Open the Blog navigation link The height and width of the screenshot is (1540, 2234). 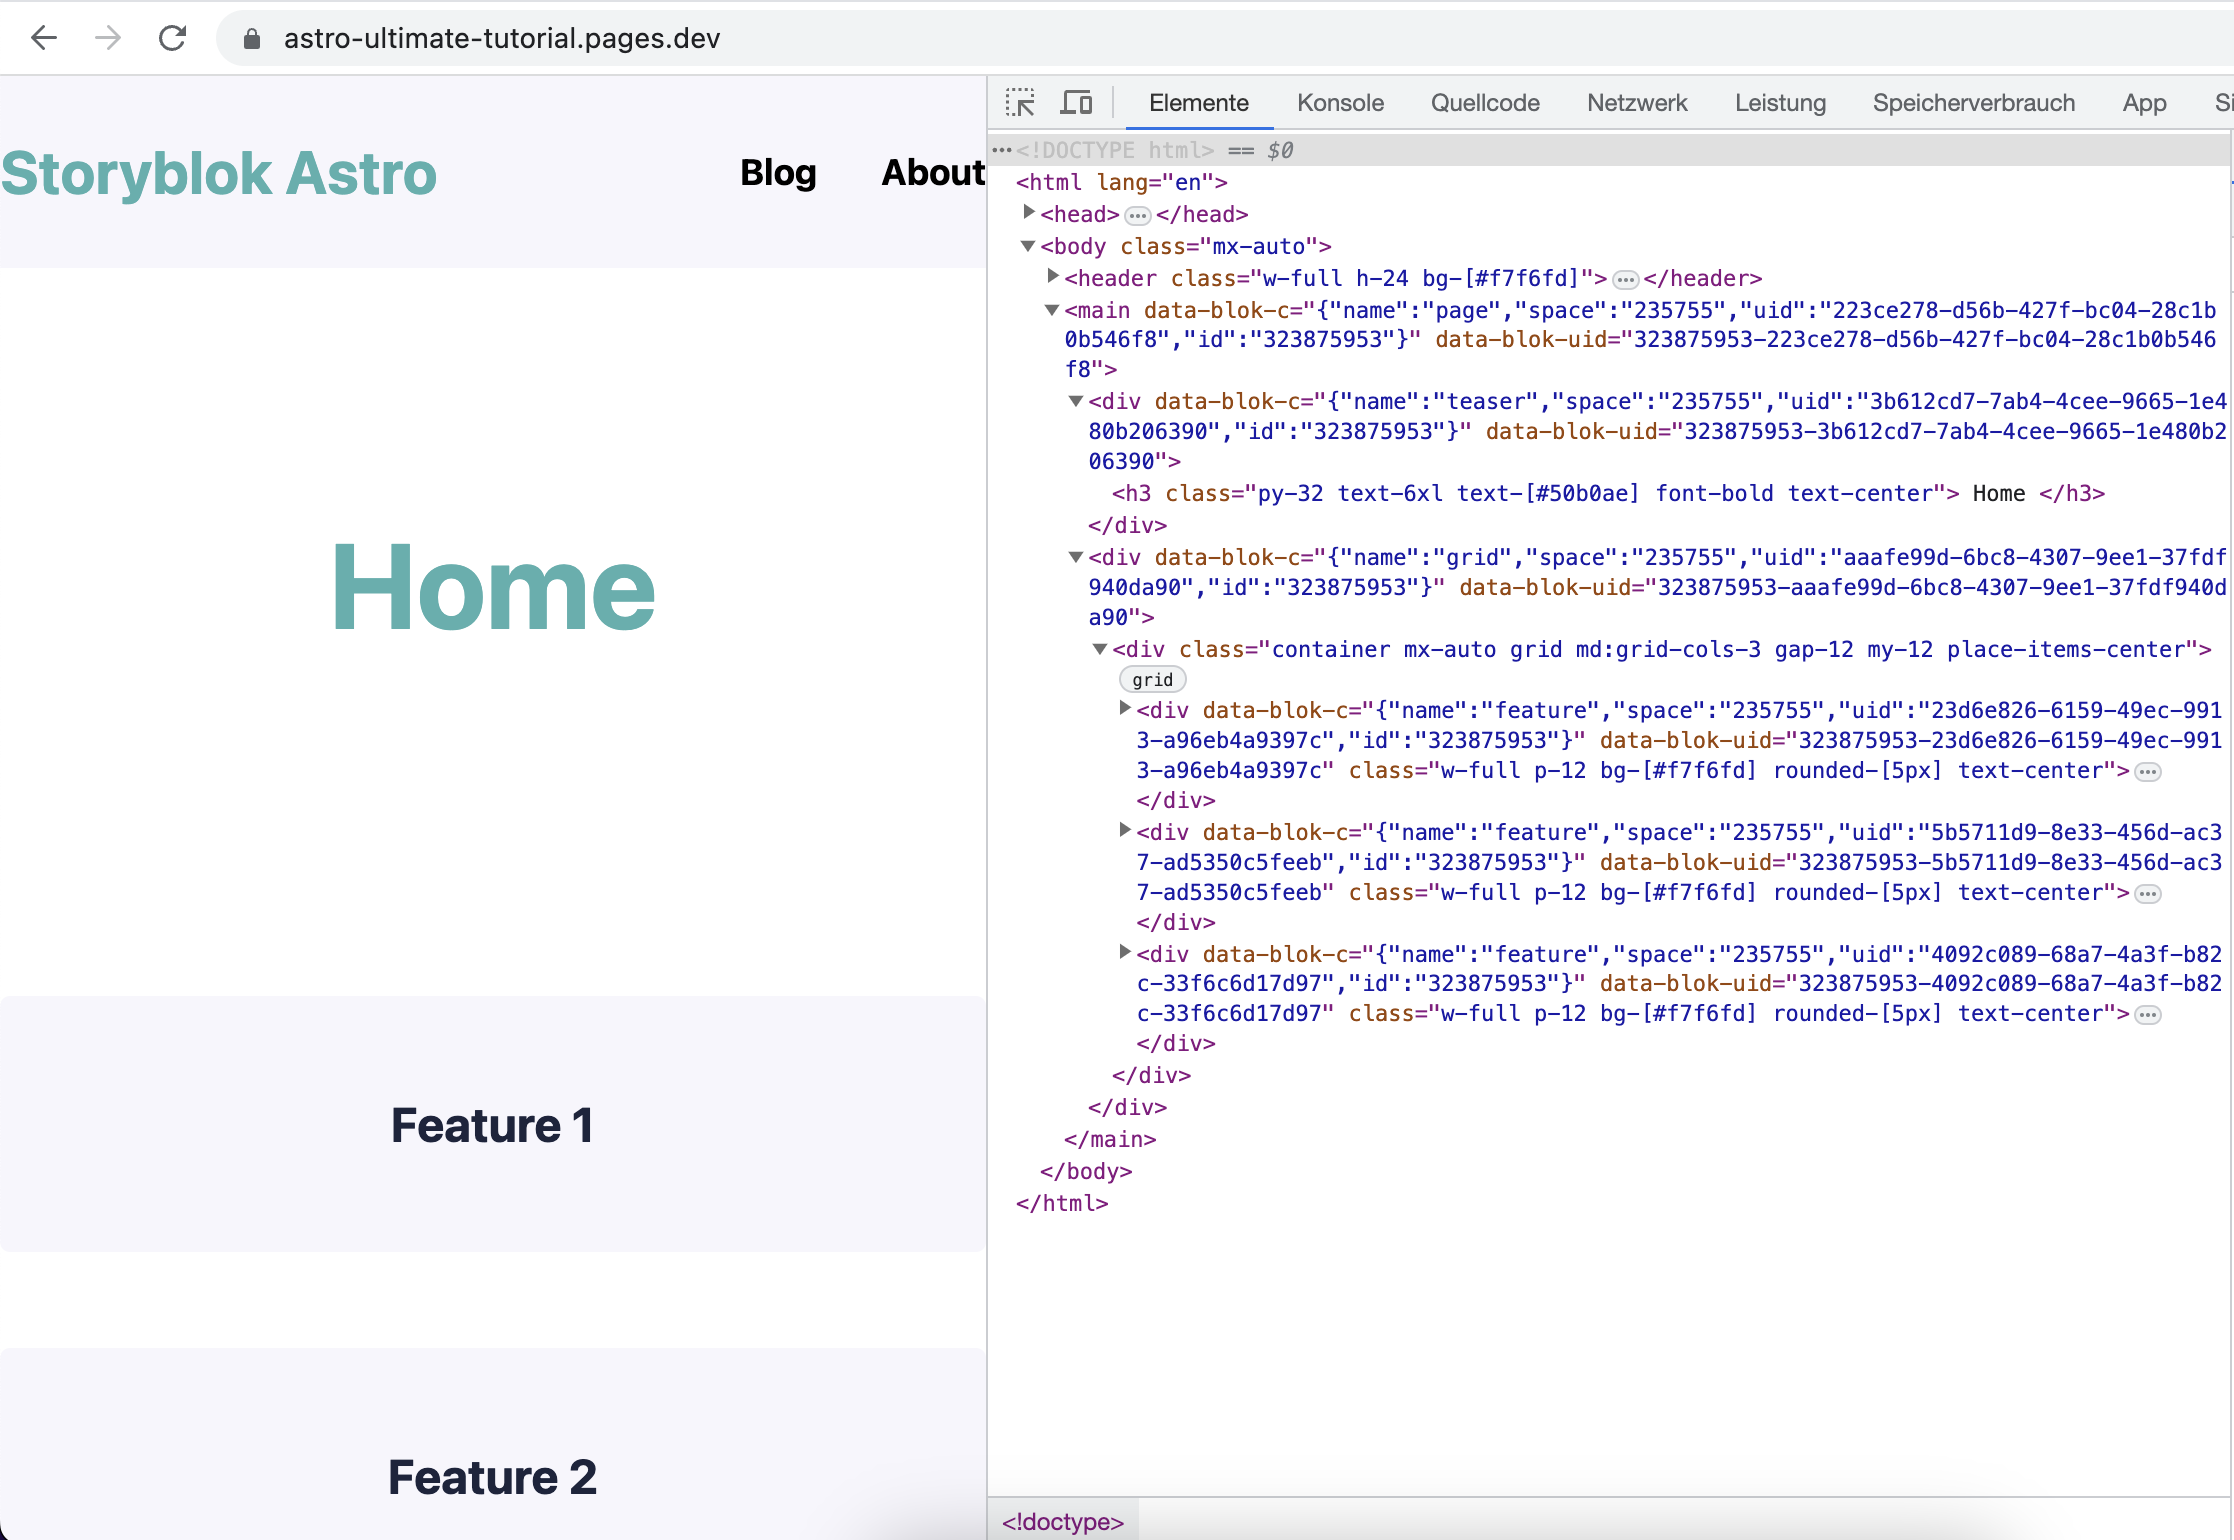778,172
